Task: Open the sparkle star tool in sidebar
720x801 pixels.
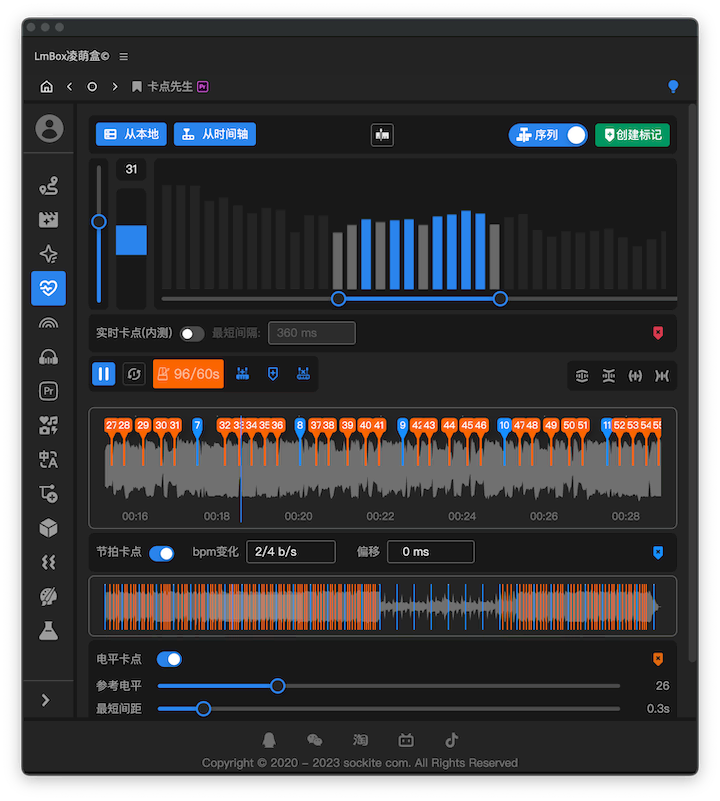Action: 49,254
